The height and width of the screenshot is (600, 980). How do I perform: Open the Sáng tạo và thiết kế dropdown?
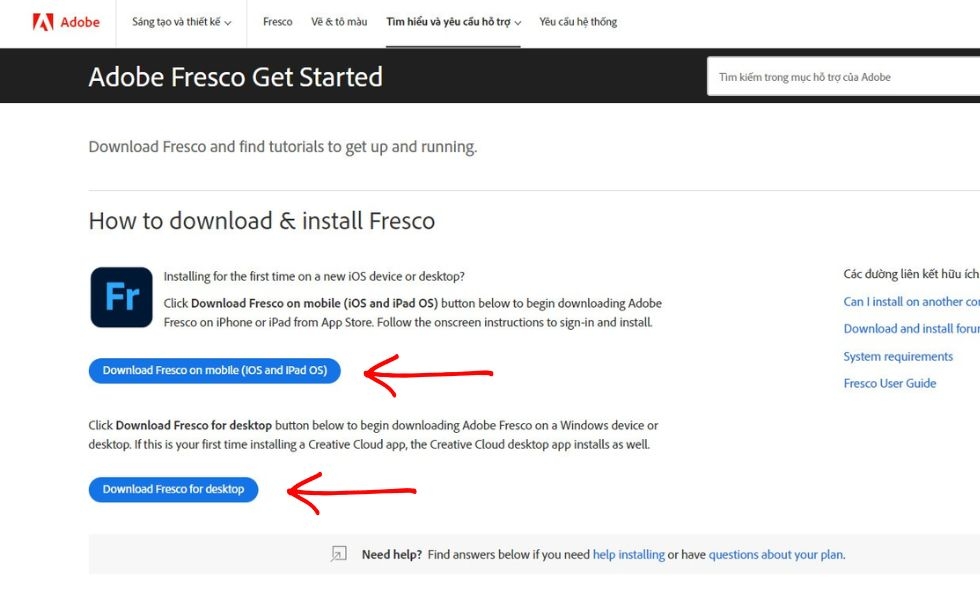pyautogui.click(x=180, y=21)
